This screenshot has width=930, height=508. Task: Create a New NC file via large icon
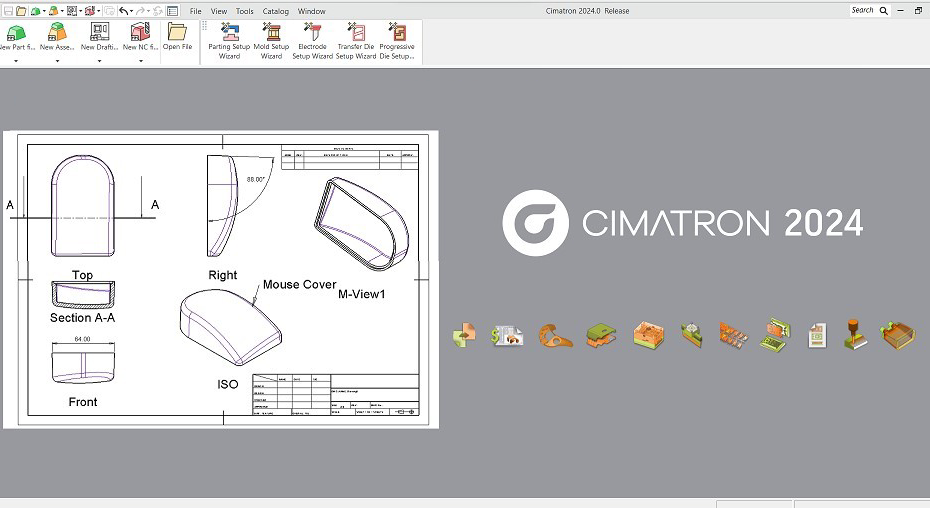click(x=141, y=36)
